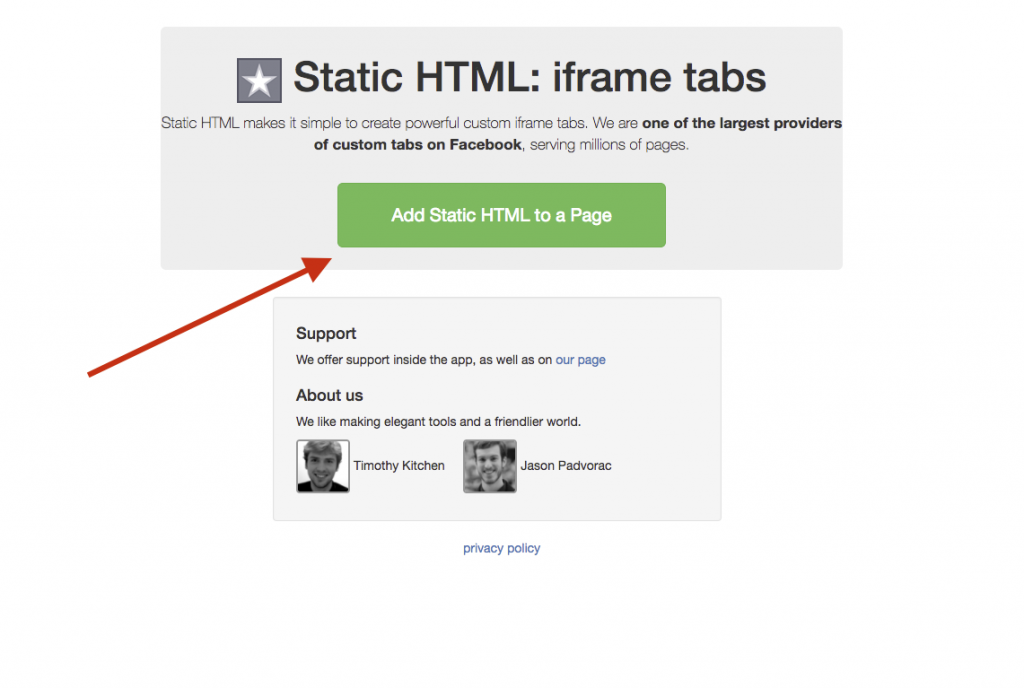Click the About us section heading
1024x690 pixels.
click(x=329, y=395)
